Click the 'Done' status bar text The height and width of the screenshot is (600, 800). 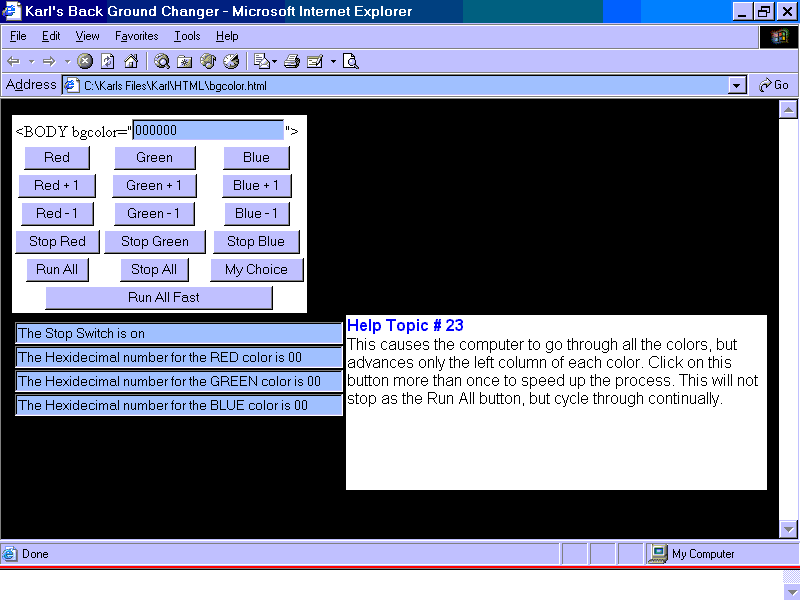[35, 554]
